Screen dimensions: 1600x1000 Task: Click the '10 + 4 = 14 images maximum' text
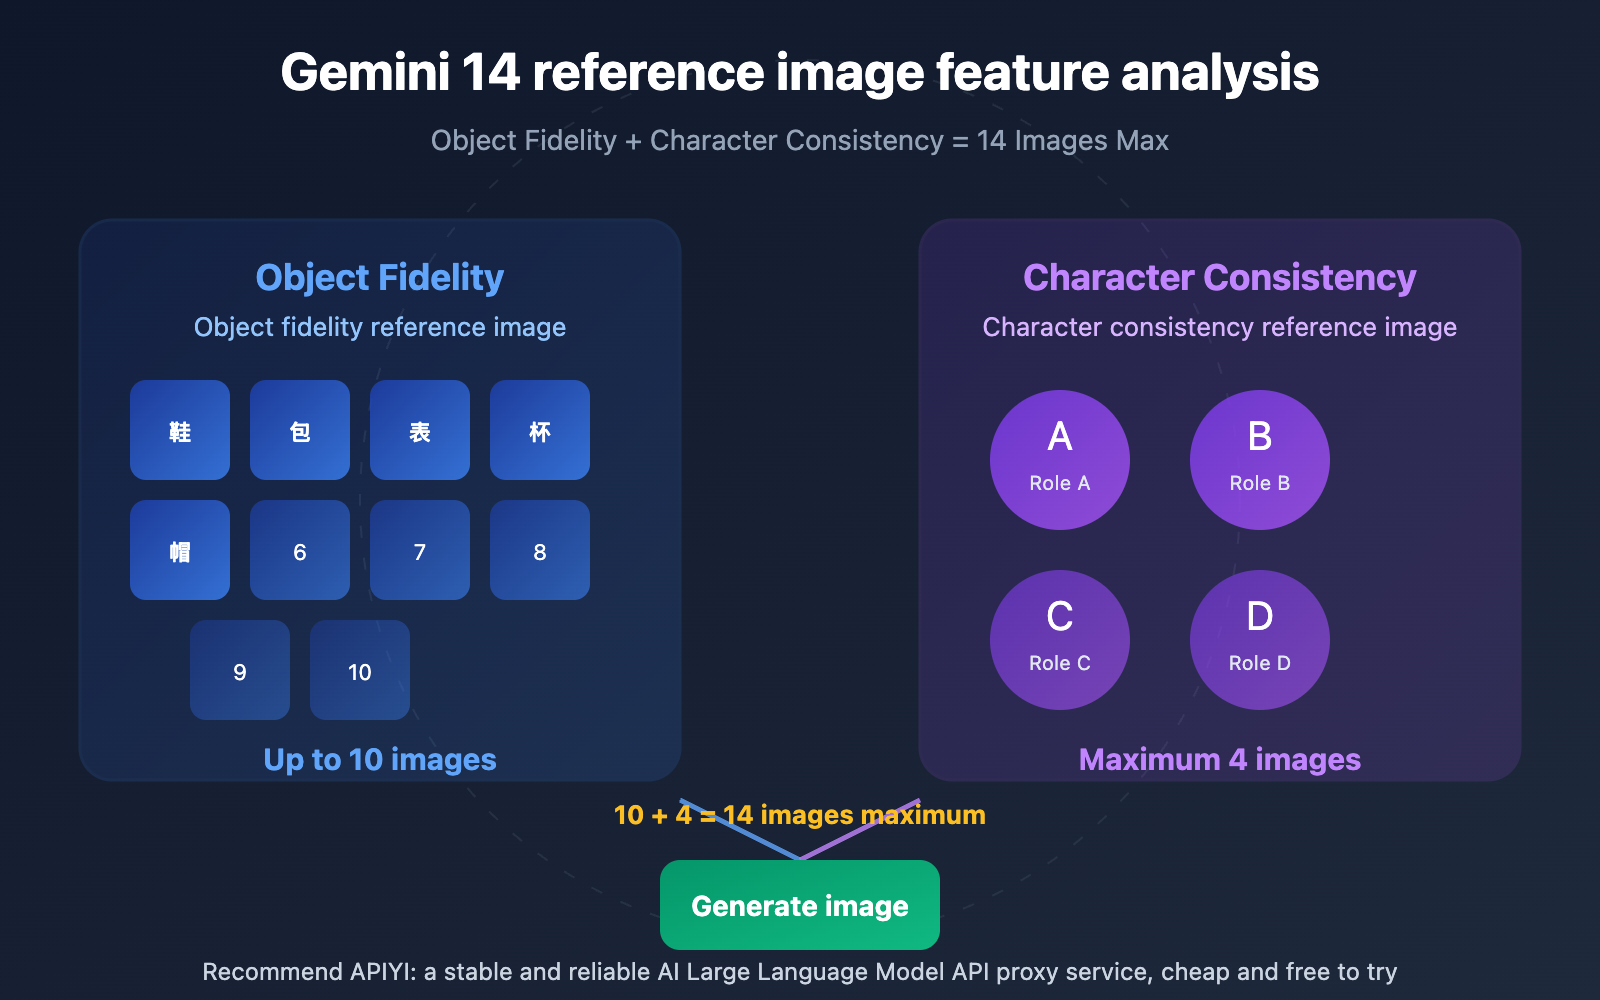pos(799,814)
